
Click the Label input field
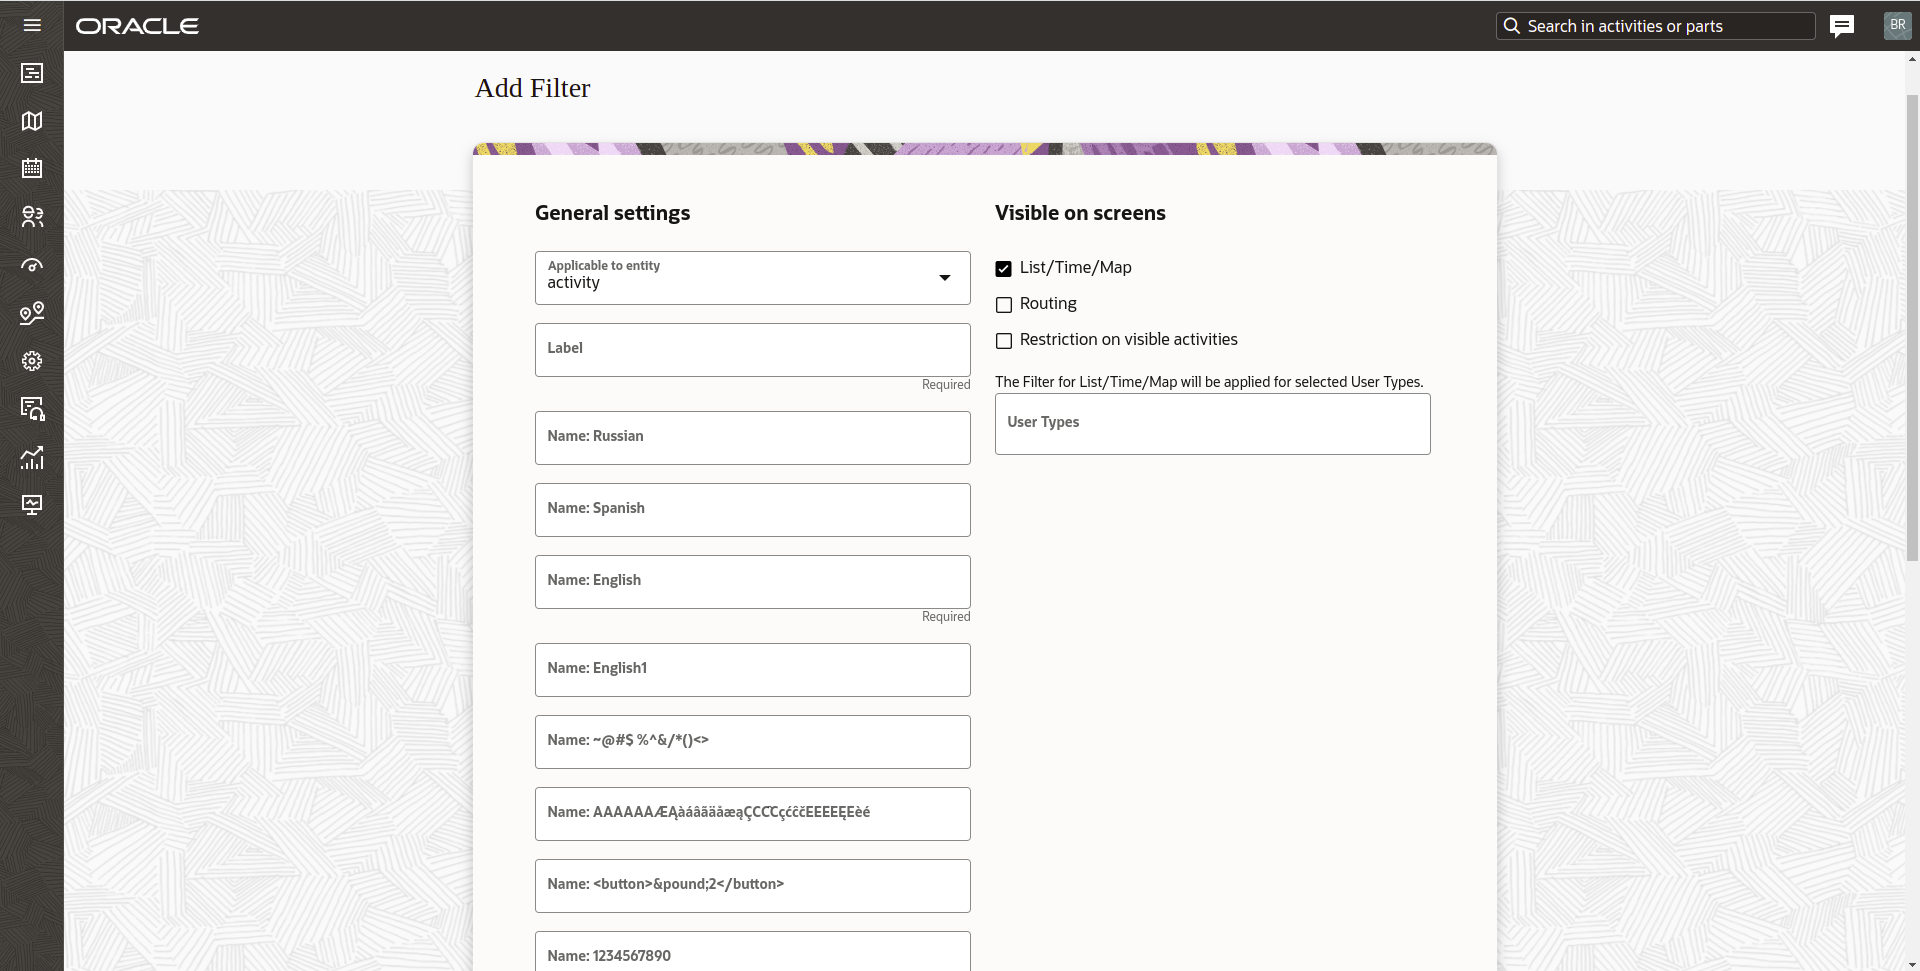pos(752,350)
